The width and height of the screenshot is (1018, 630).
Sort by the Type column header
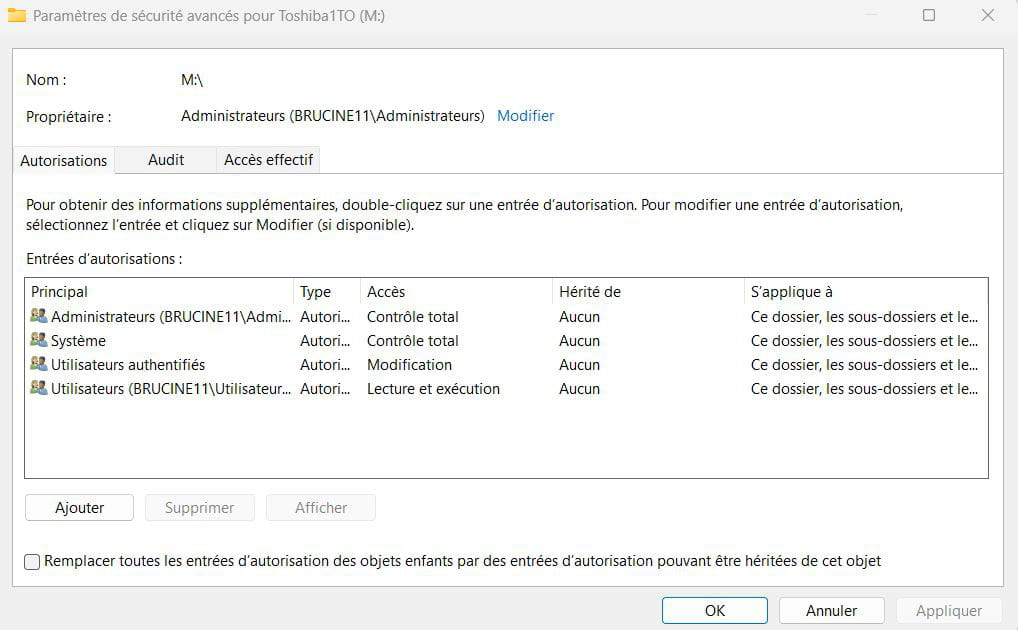327,292
